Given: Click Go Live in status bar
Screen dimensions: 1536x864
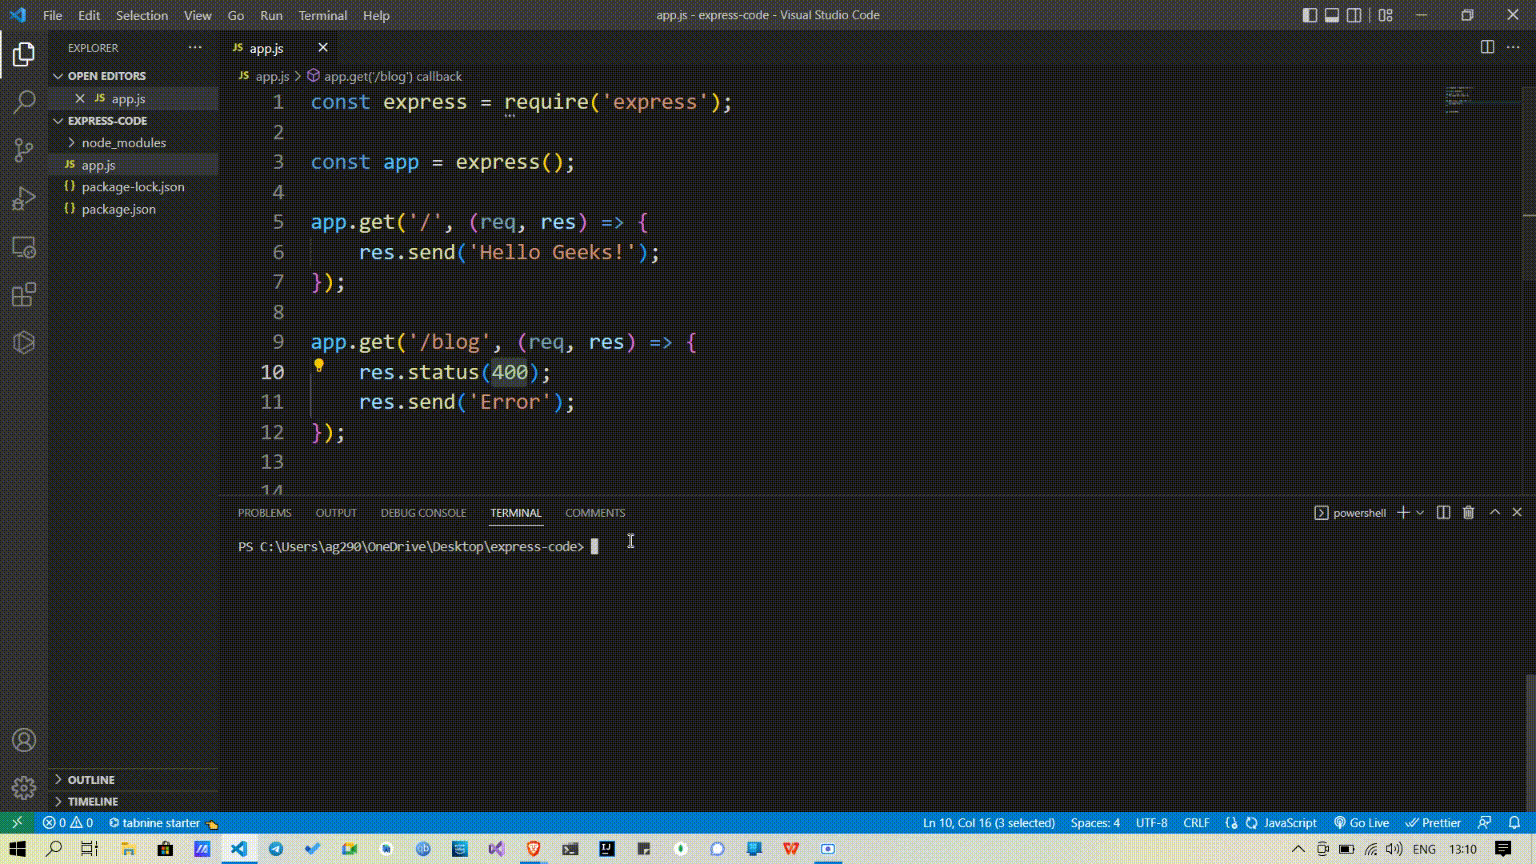Looking at the screenshot, I should [x=1361, y=822].
